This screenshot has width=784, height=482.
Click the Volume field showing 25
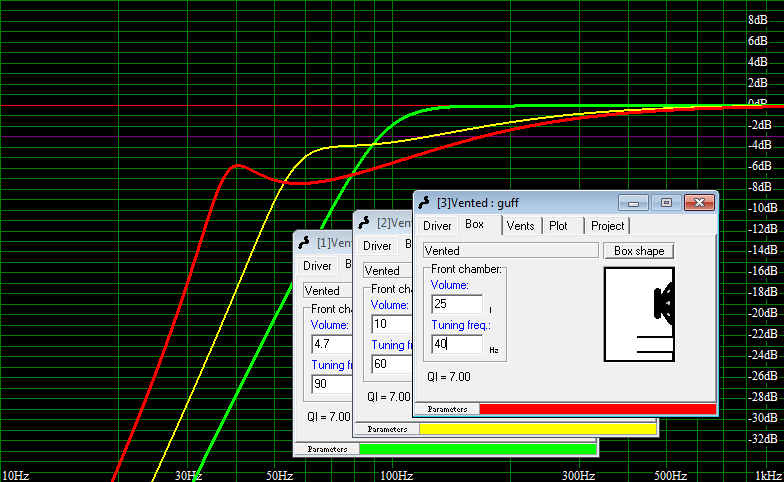457,304
